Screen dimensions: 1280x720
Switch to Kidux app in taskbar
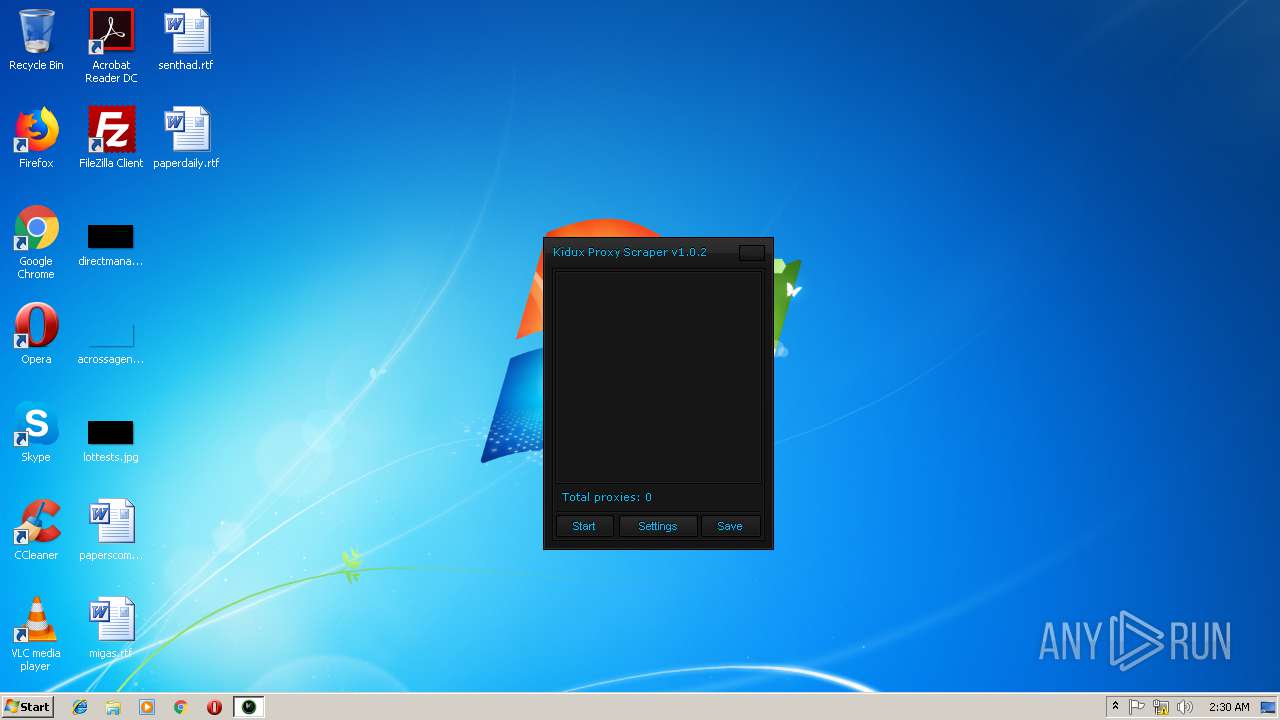(248, 707)
